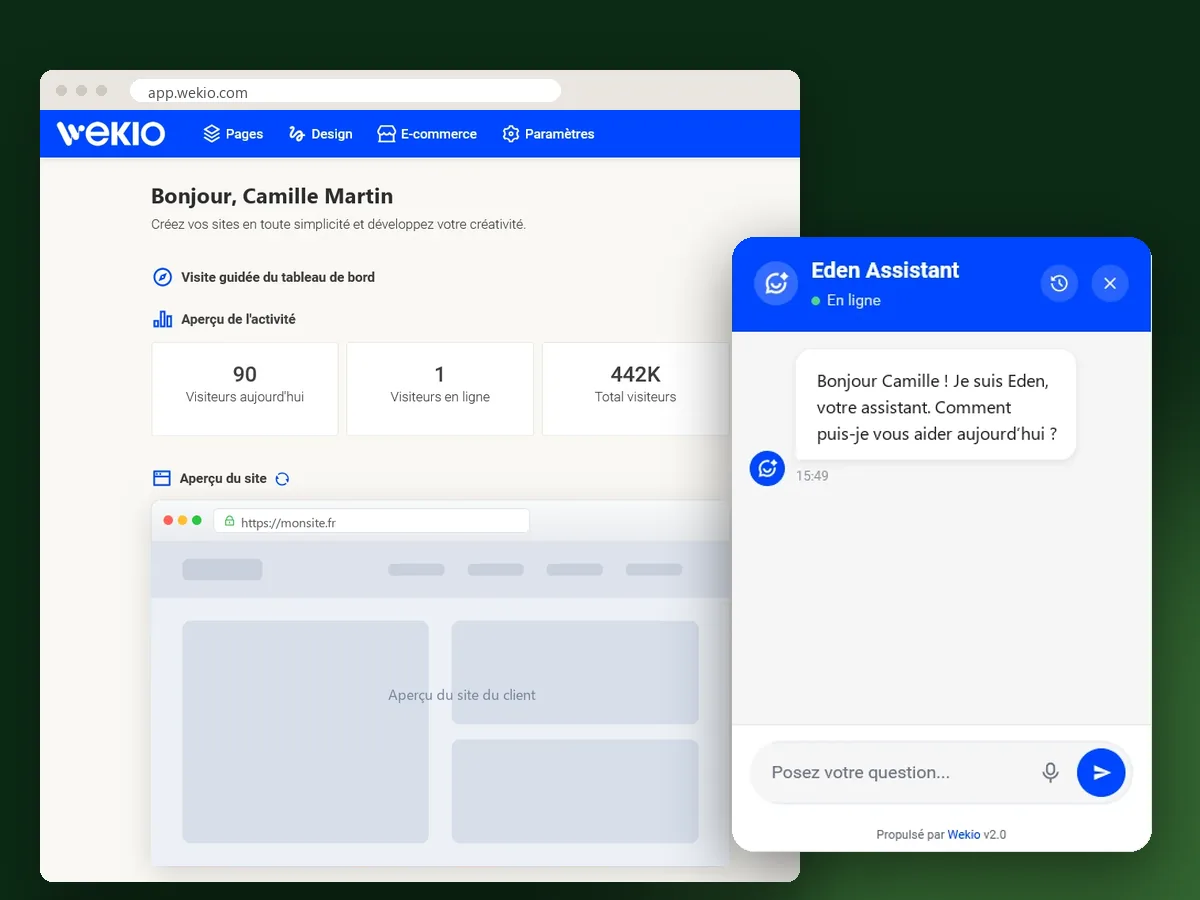Click the Eden avatar beside the message
The height and width of the screenshot is (900, 1200).
point(767,468)
